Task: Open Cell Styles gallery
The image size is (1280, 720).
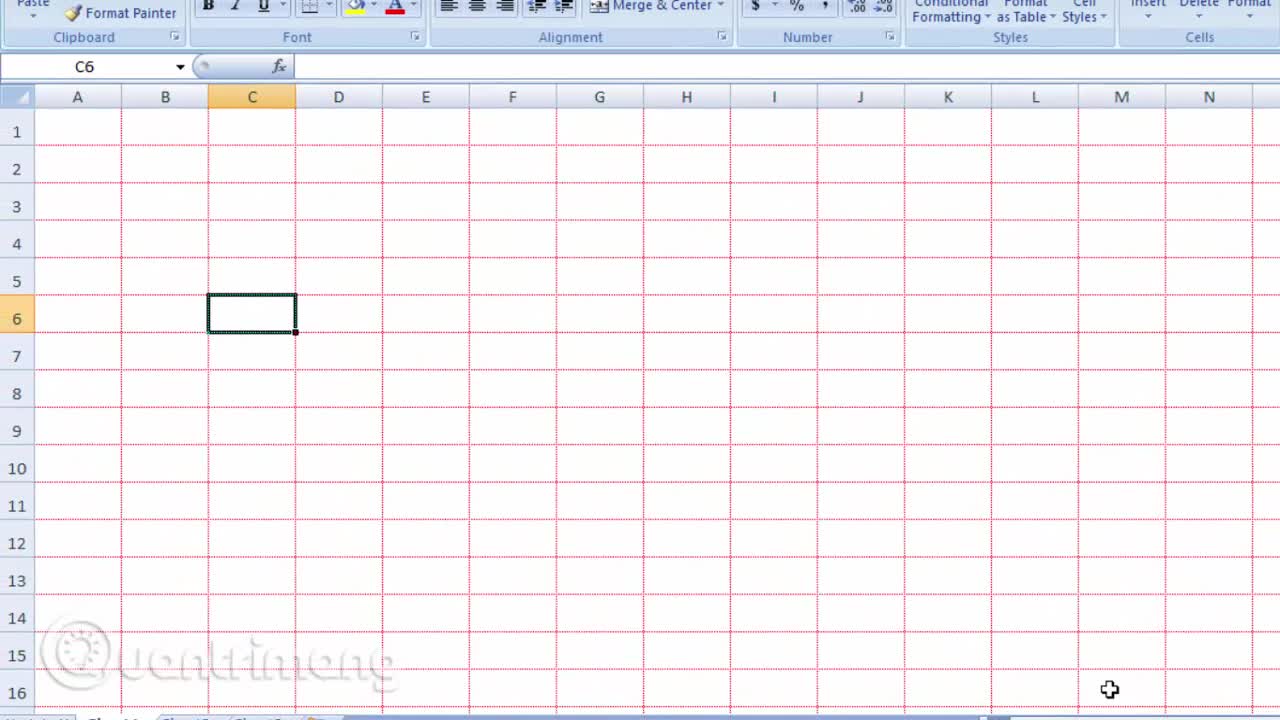Action: pyautogui.click(x=1085, y=11)
